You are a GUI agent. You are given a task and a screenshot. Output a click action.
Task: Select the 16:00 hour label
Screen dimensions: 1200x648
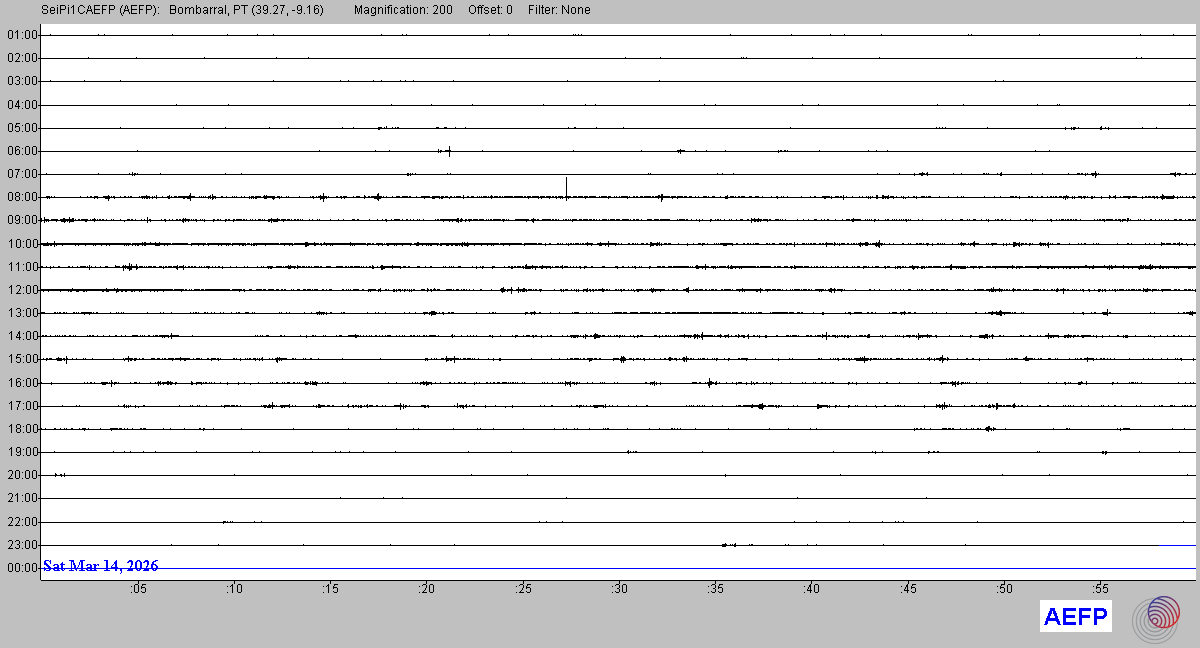pos(22,383)
